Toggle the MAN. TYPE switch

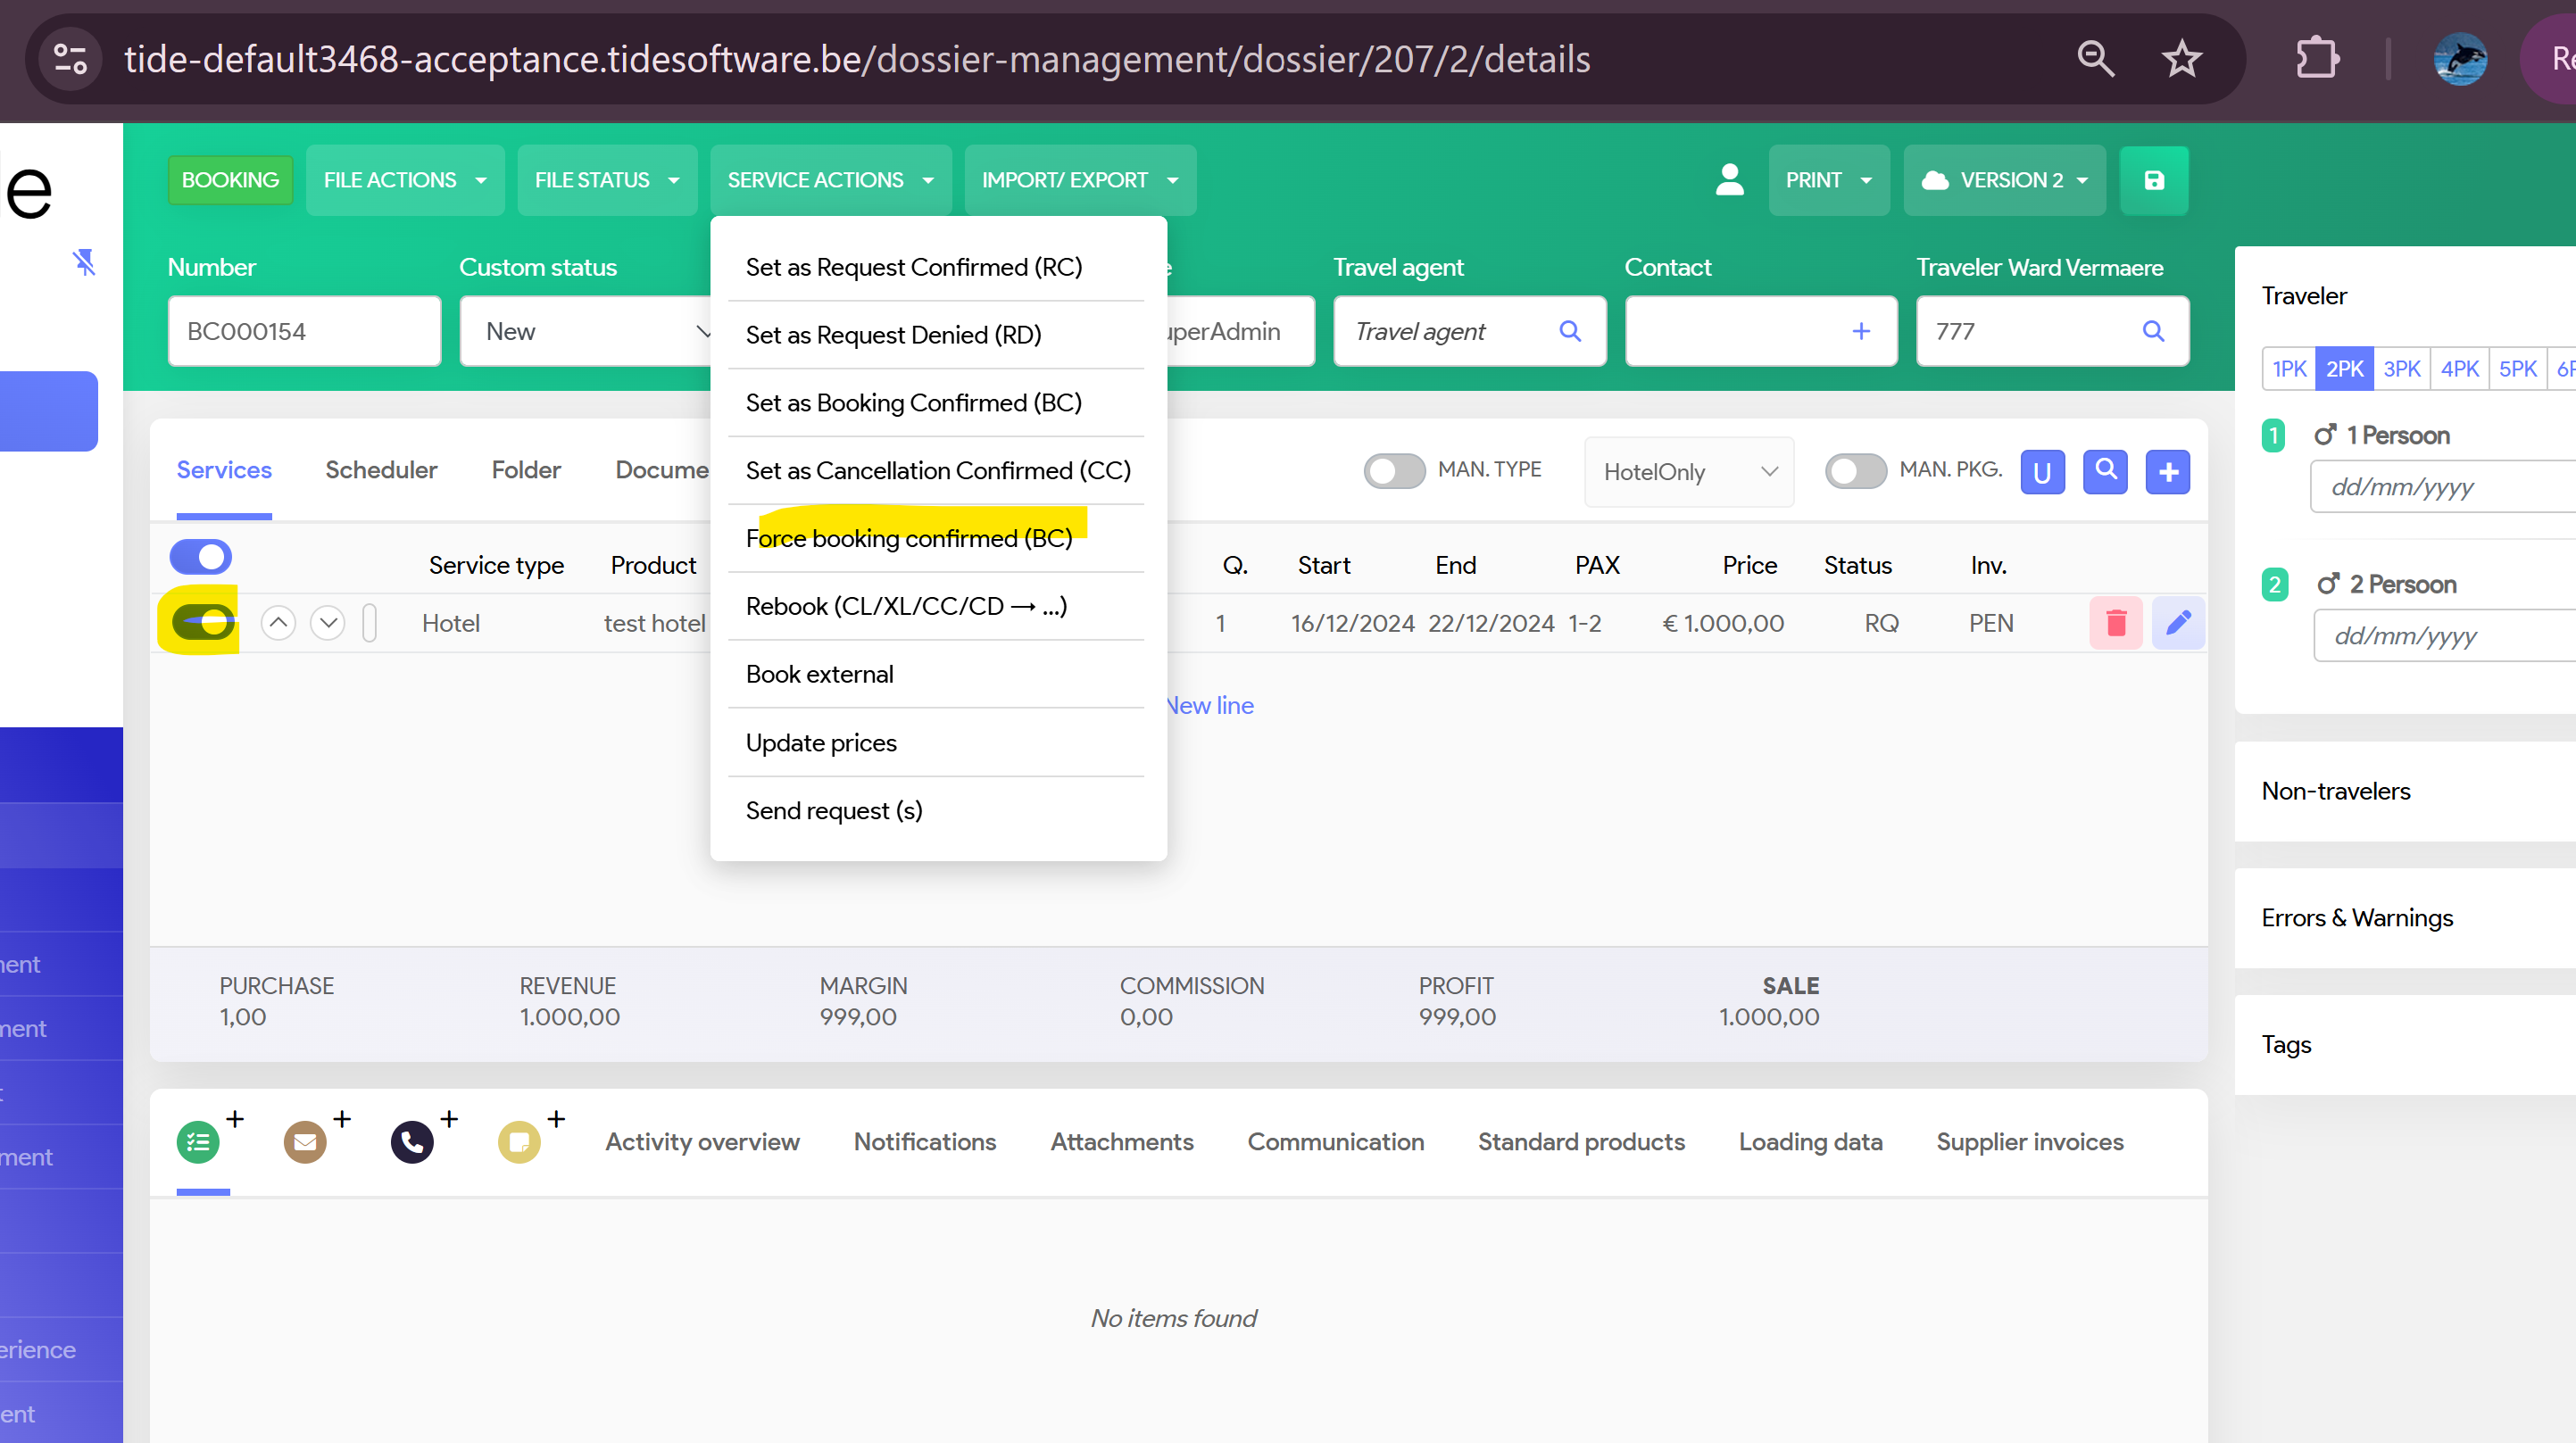(1394, 471)
